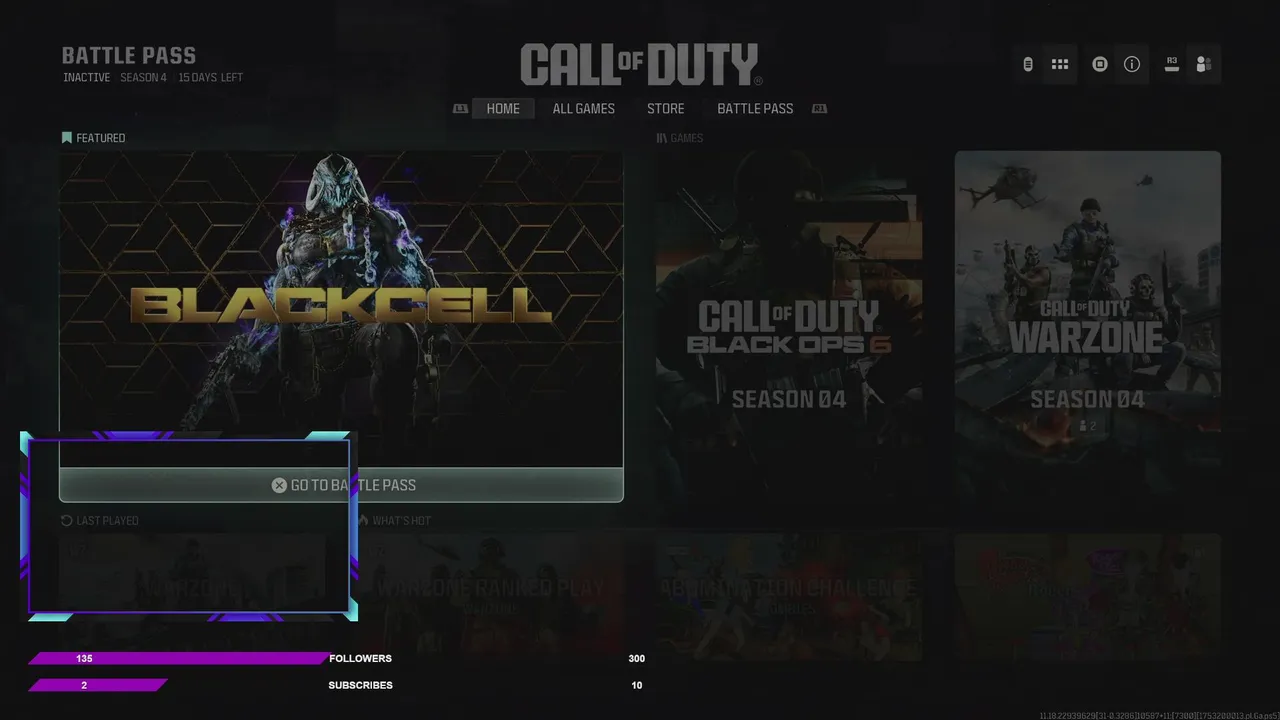Click the Battle Pass header title
Screen dimensions: 1280x720
click(x=129, y=56)
